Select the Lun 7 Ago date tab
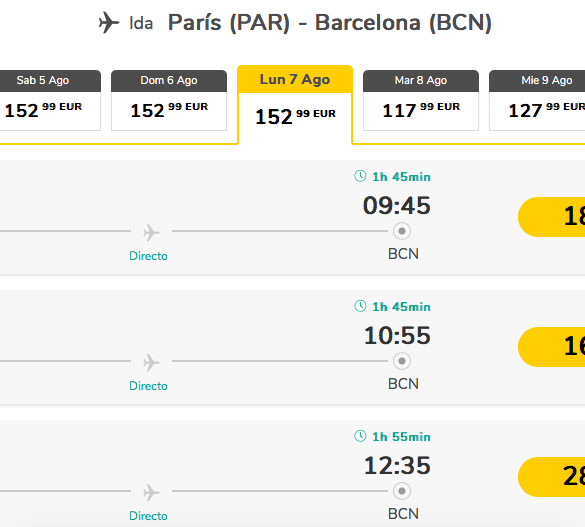Image resolution: width=585 pixels, height=527 pixels. [x=295, y=104]
